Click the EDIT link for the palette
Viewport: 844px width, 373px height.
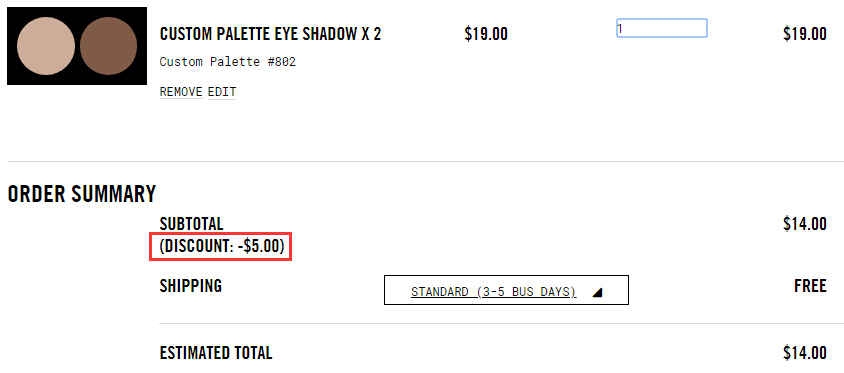click(x=222, y=92)
